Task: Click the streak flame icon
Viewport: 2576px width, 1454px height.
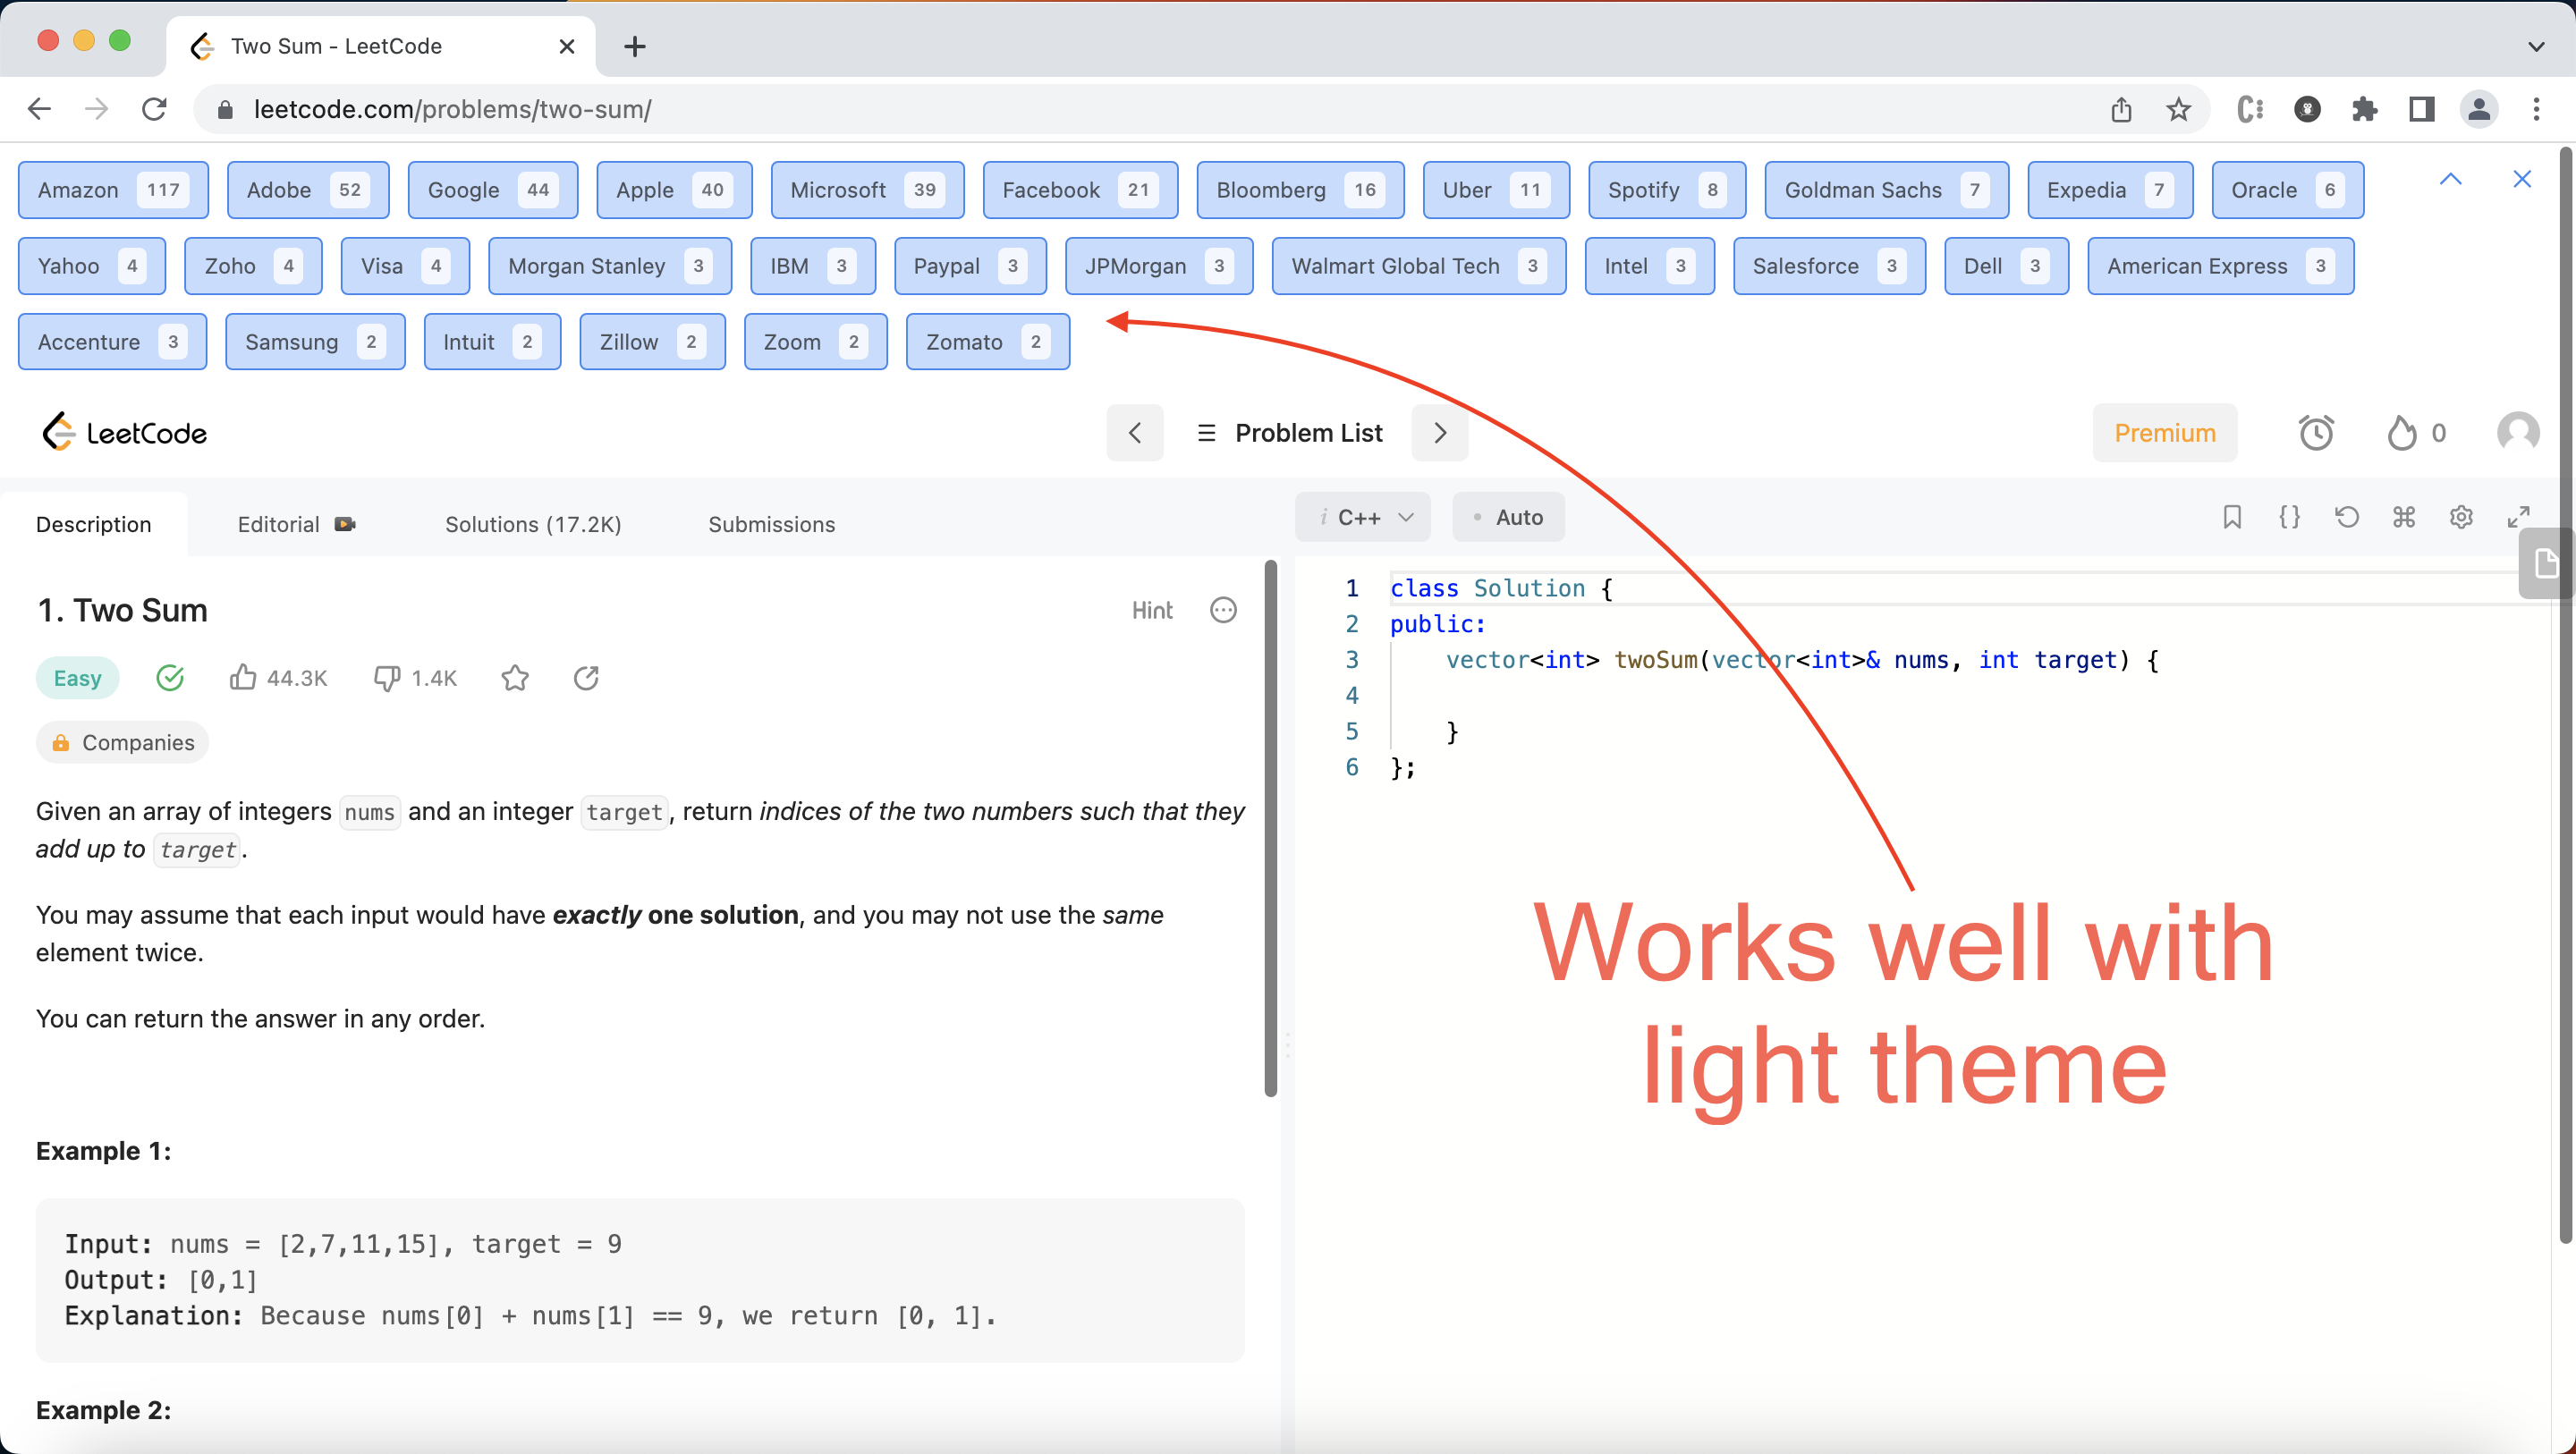Action: click(2401, 432)
